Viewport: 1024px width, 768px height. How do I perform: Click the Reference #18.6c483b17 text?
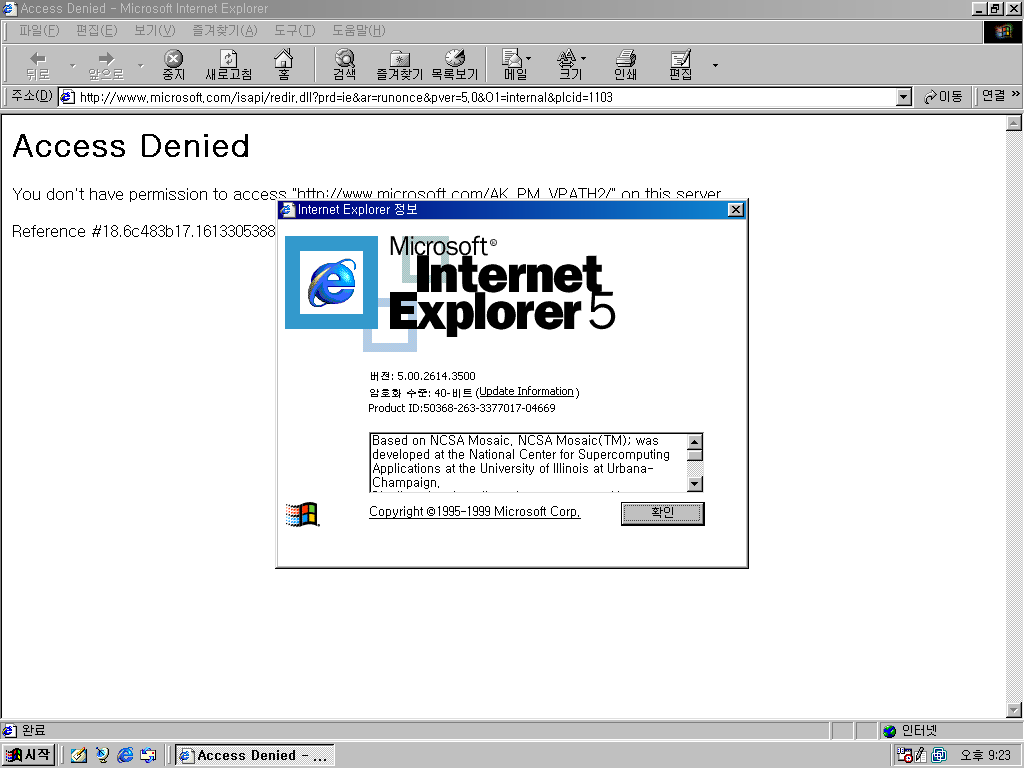144,231
